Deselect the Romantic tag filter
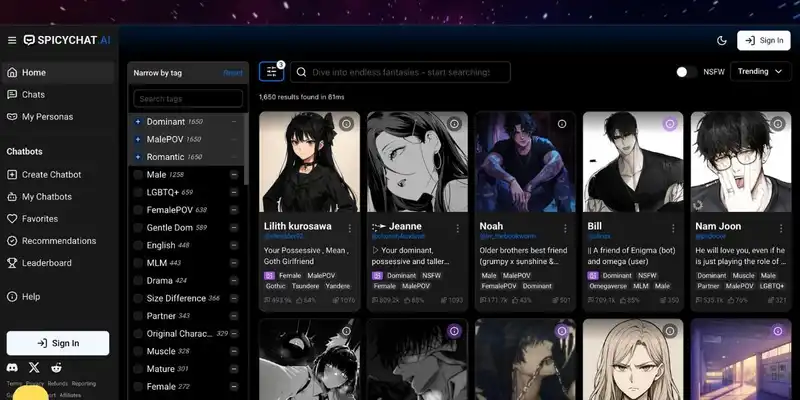Viewport: 800px width, 400px height. (138, 157)
